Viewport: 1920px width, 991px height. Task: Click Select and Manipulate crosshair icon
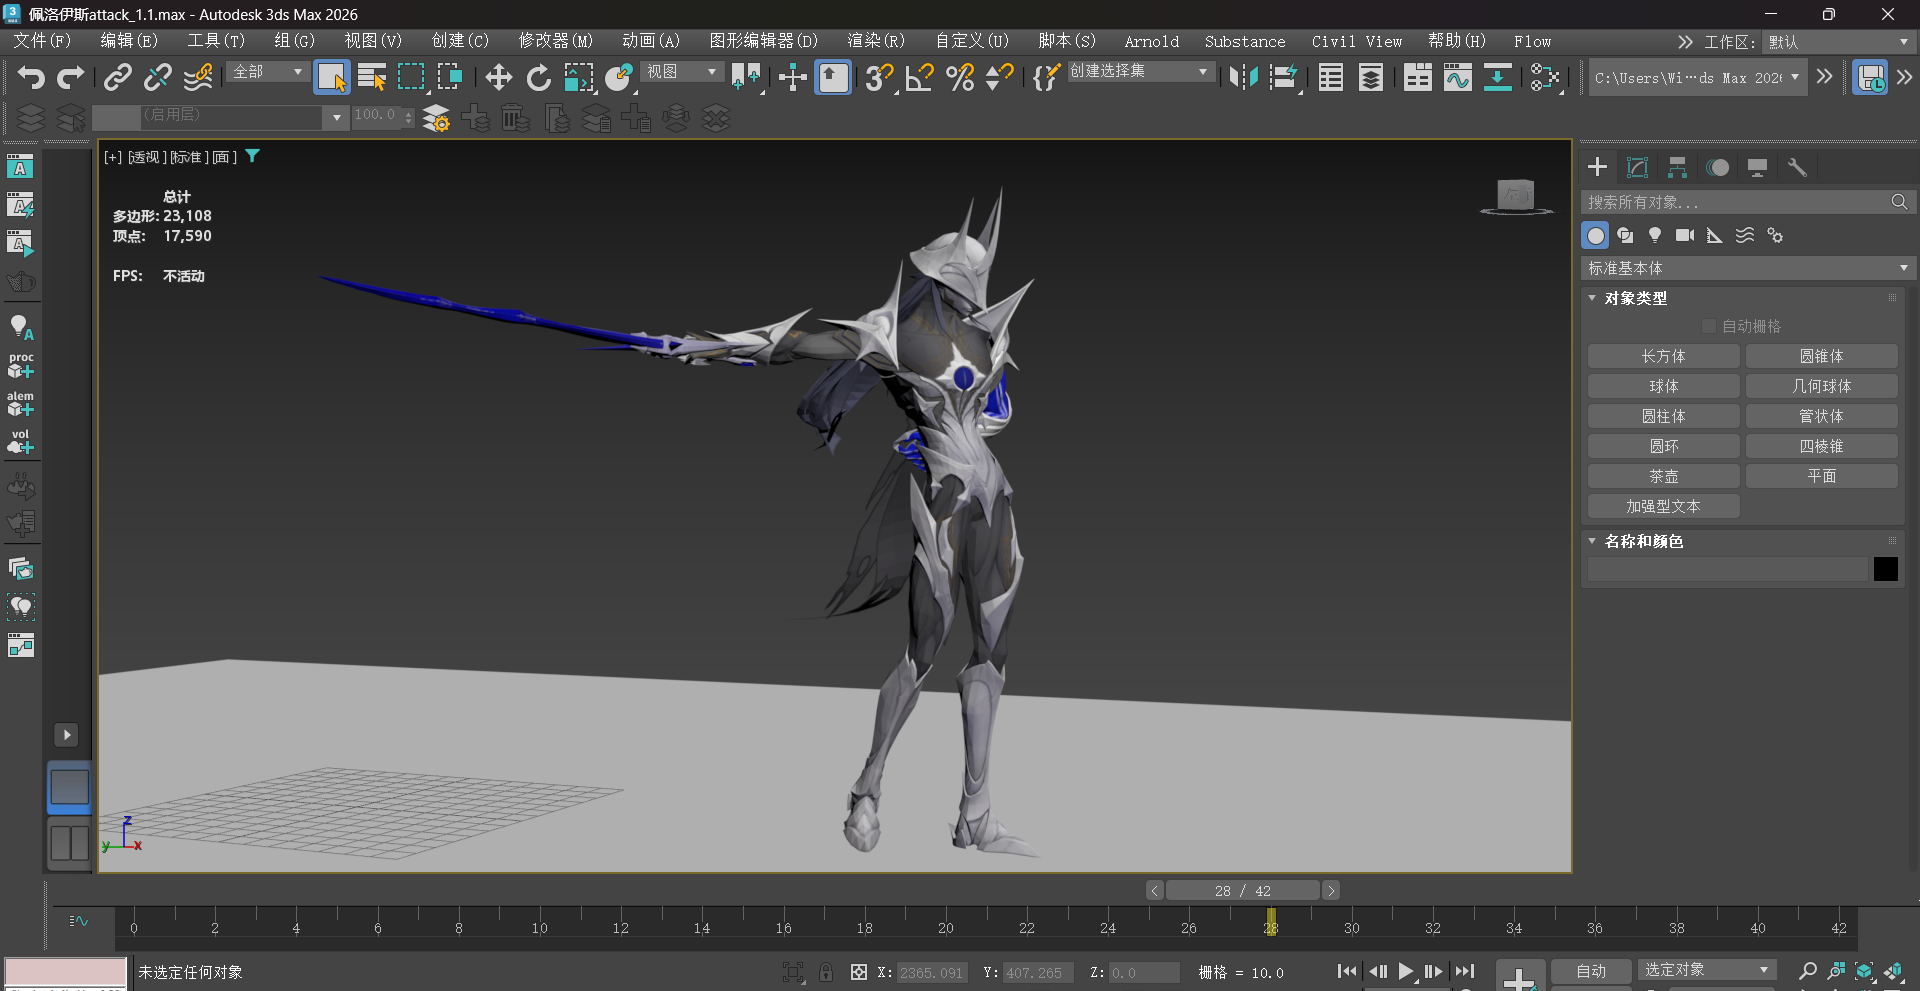pos(792,77)
